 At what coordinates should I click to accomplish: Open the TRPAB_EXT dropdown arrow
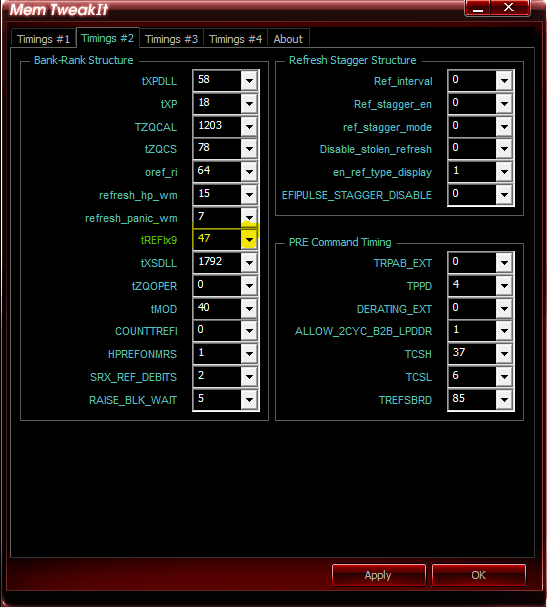point(504,263)
